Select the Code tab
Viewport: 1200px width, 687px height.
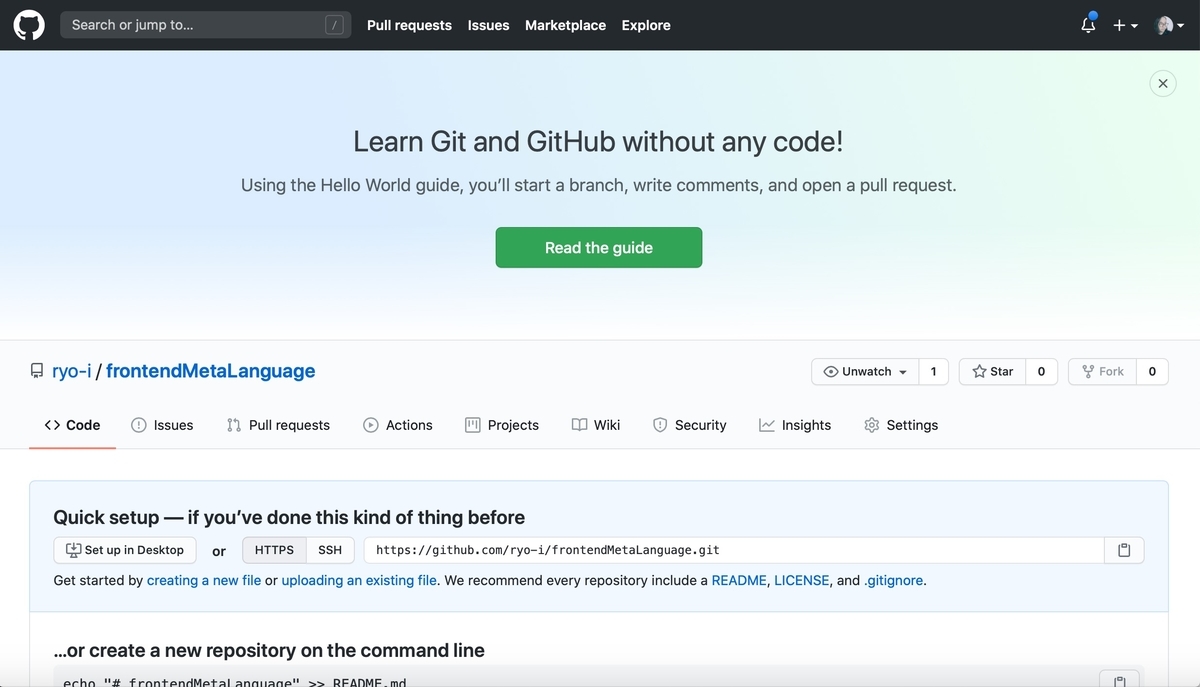[x=72, y=425]
